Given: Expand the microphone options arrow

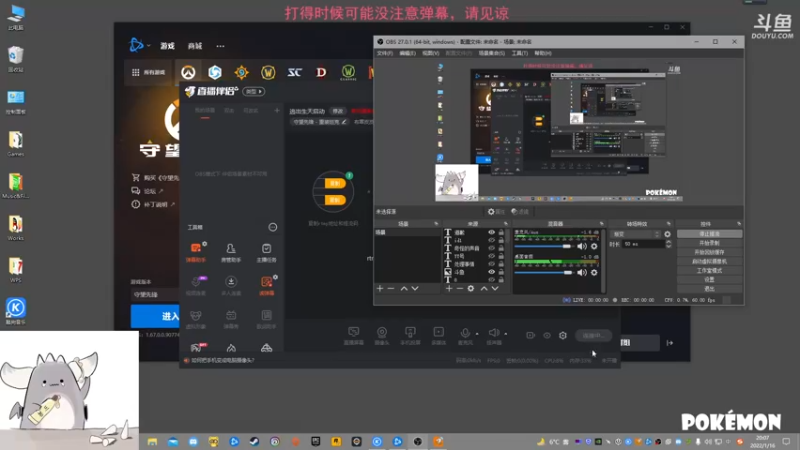Looking at the screenshot, I should [x=477, y=334].
